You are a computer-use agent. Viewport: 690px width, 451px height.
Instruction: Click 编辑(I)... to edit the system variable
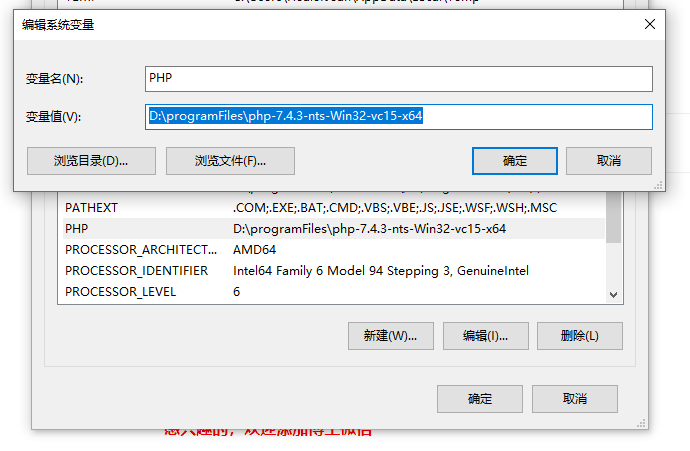(485, 336)
